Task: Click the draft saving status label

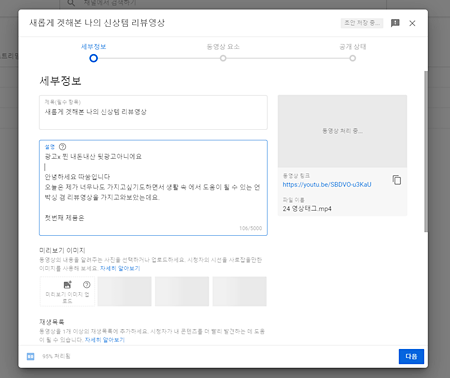Action: [362, 23]
